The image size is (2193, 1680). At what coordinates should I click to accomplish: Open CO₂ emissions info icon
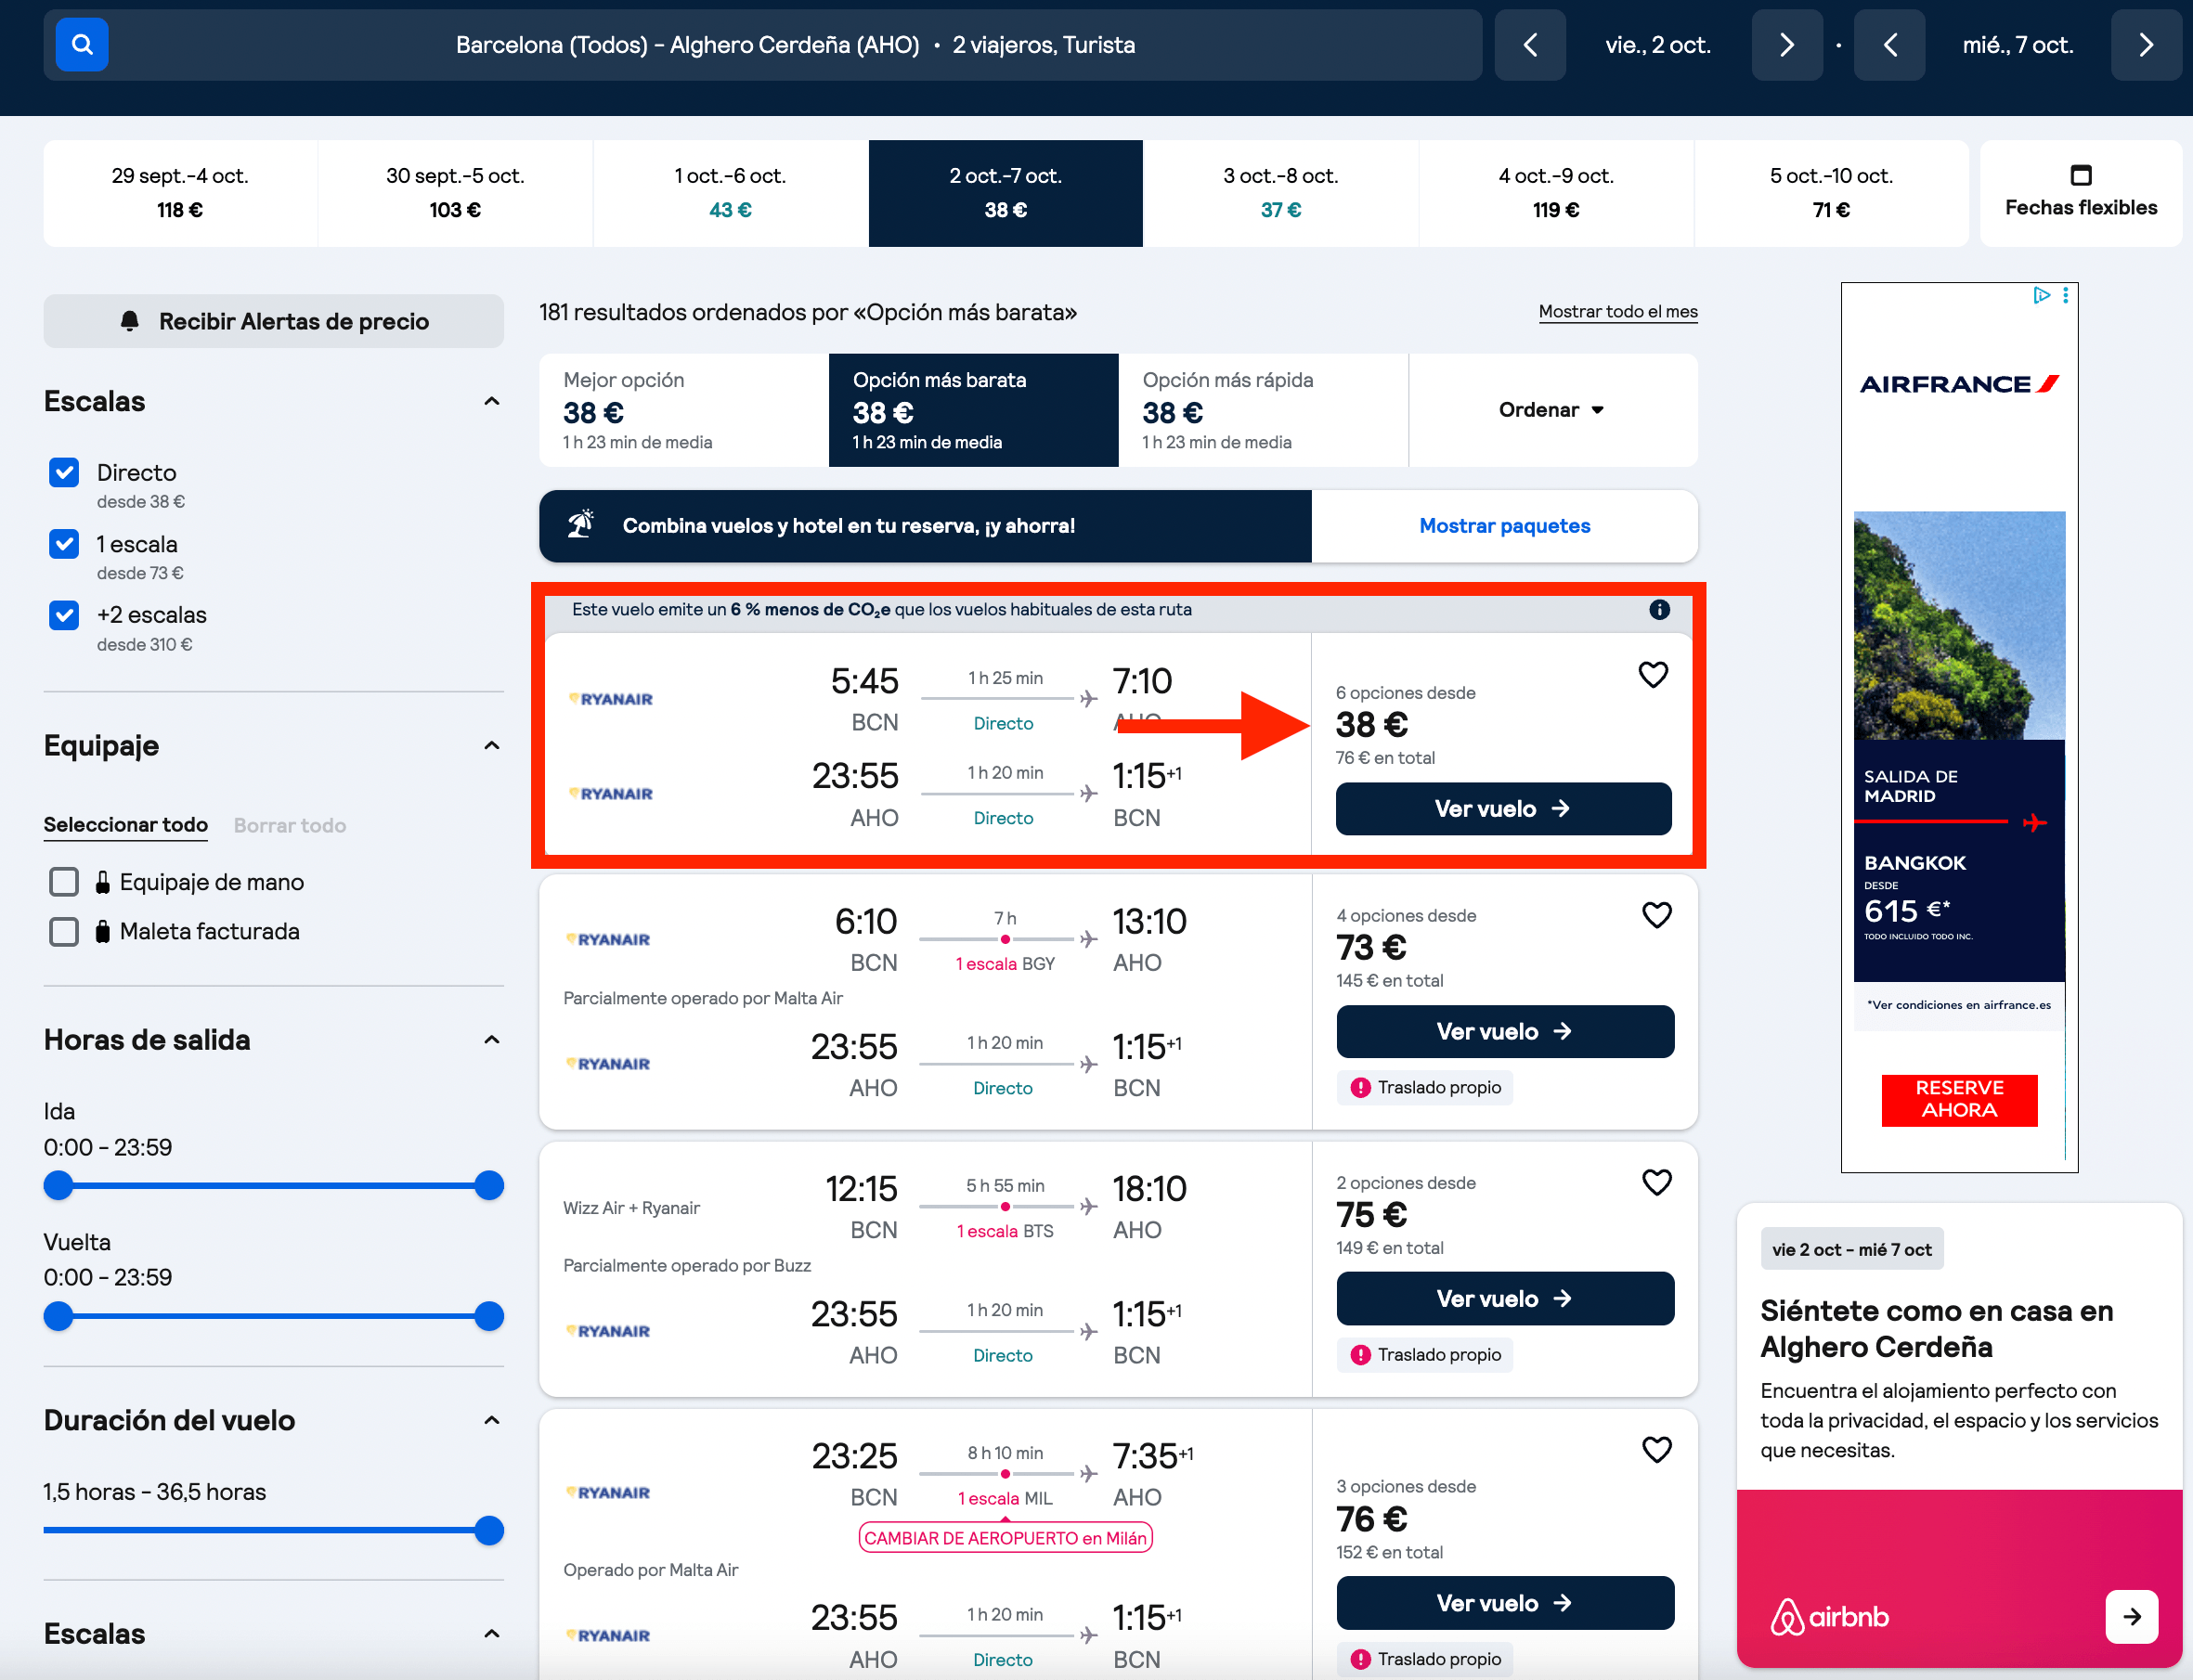1659,610
